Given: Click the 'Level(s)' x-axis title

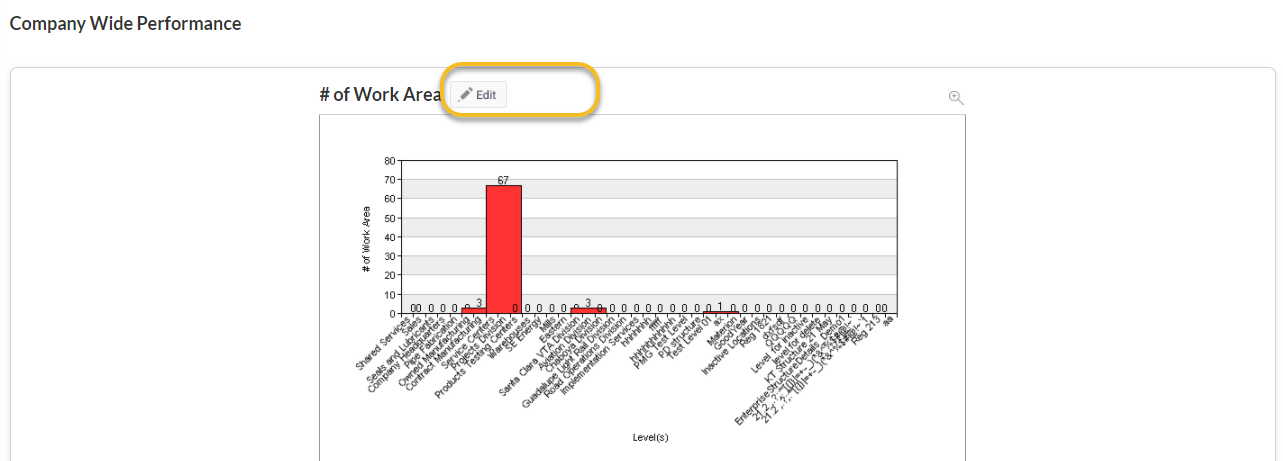Looking at the screenshot, I should [x=650, y=437].
